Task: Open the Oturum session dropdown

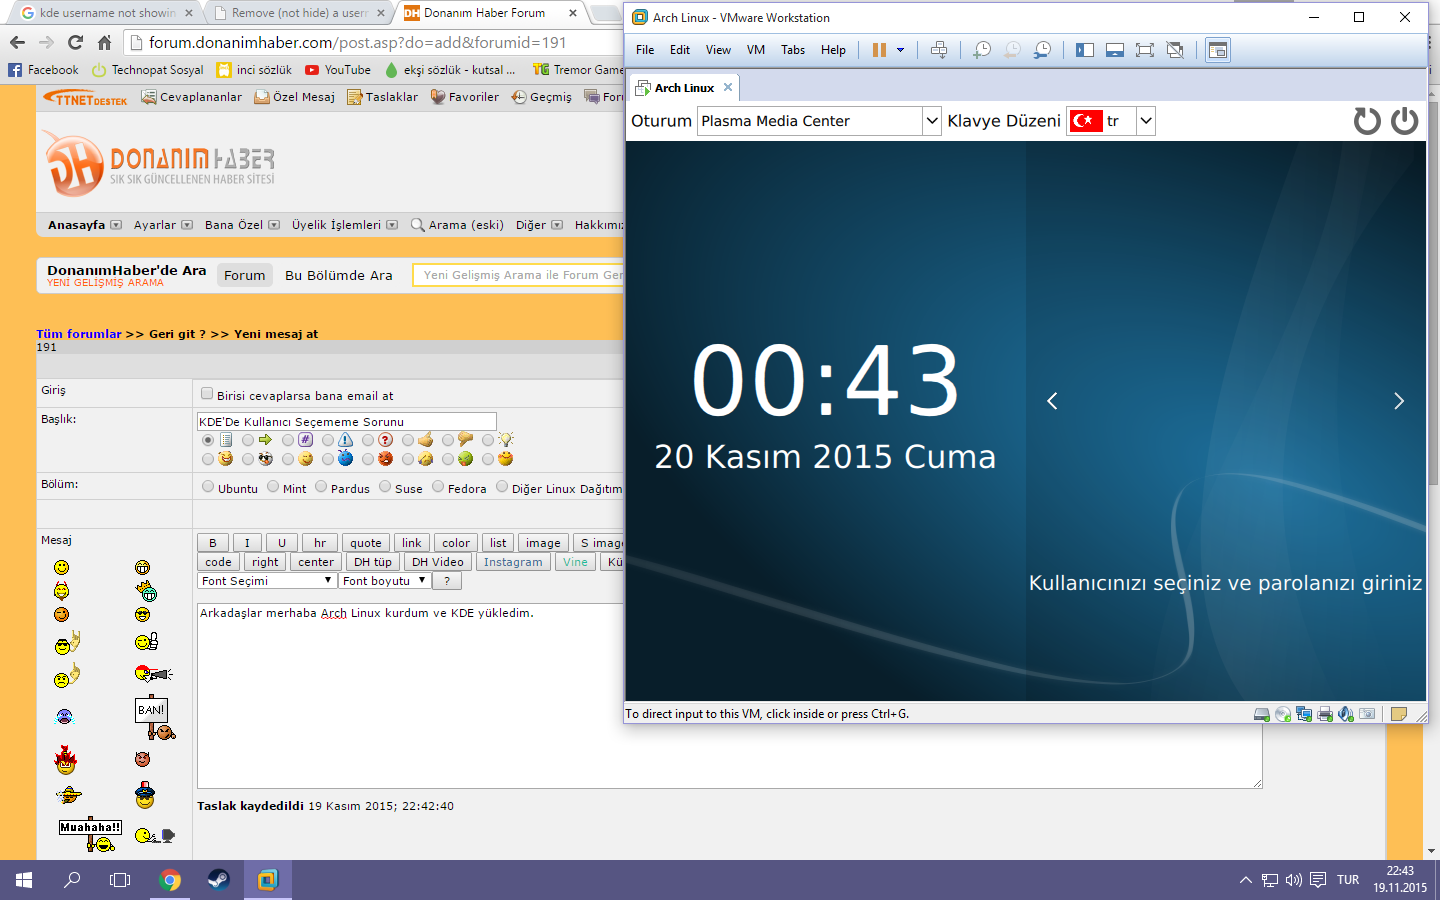Action: (931, 121)
